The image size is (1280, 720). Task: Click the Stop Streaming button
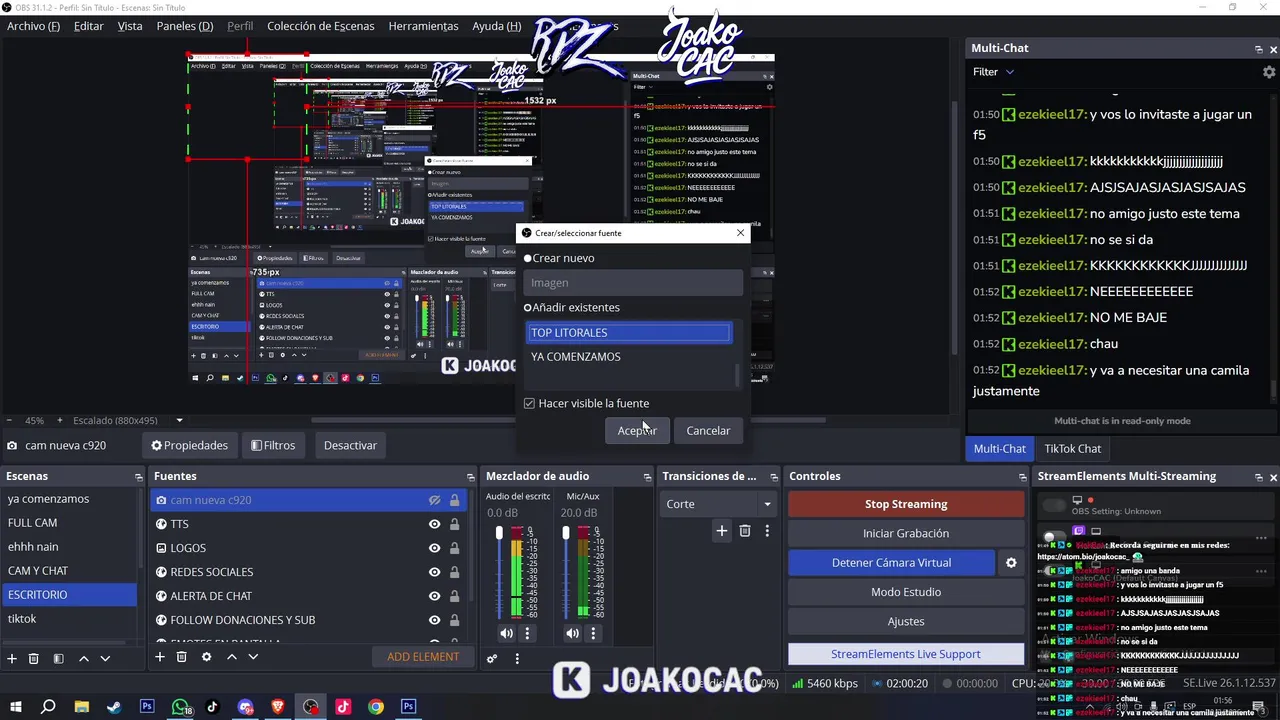point(906,504)
